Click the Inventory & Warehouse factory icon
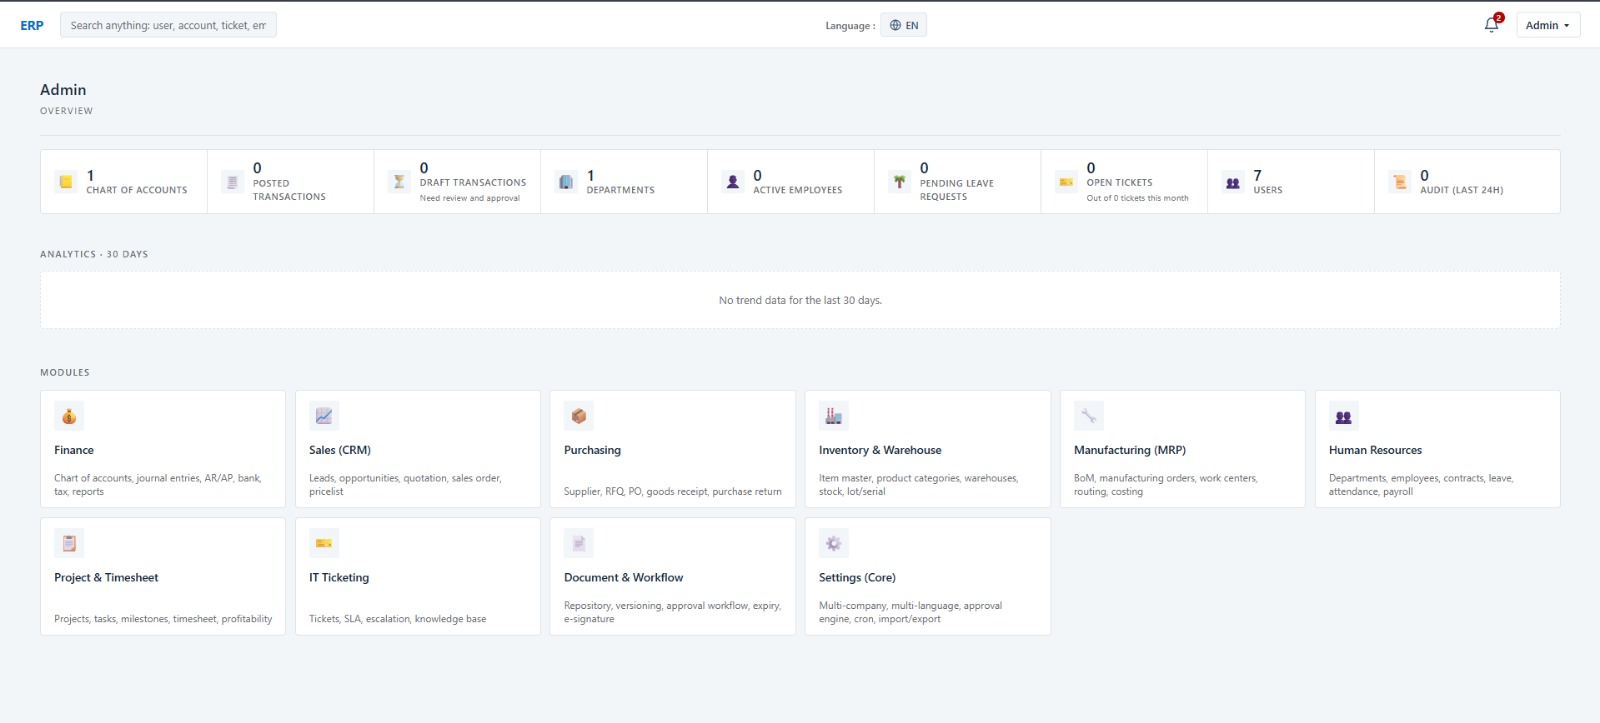The width and height of the screenshot is (1600, 723). (833, 416)
